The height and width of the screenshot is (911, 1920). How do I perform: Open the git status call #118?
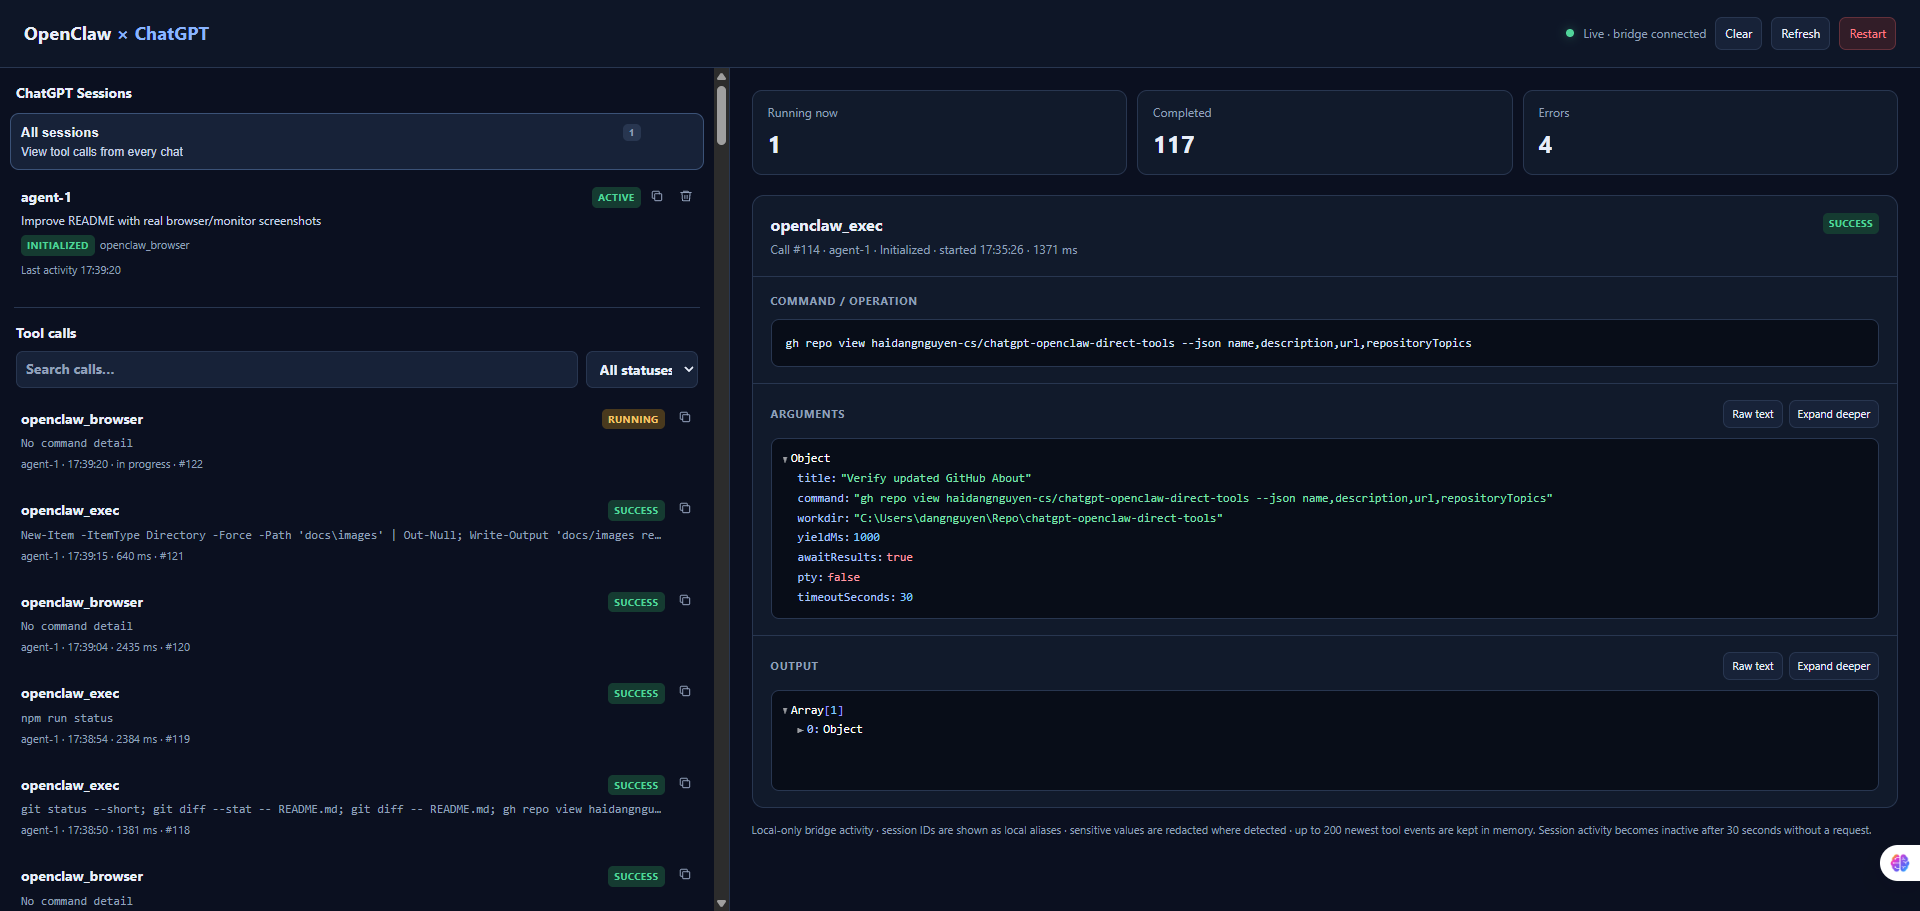(357, 807)
